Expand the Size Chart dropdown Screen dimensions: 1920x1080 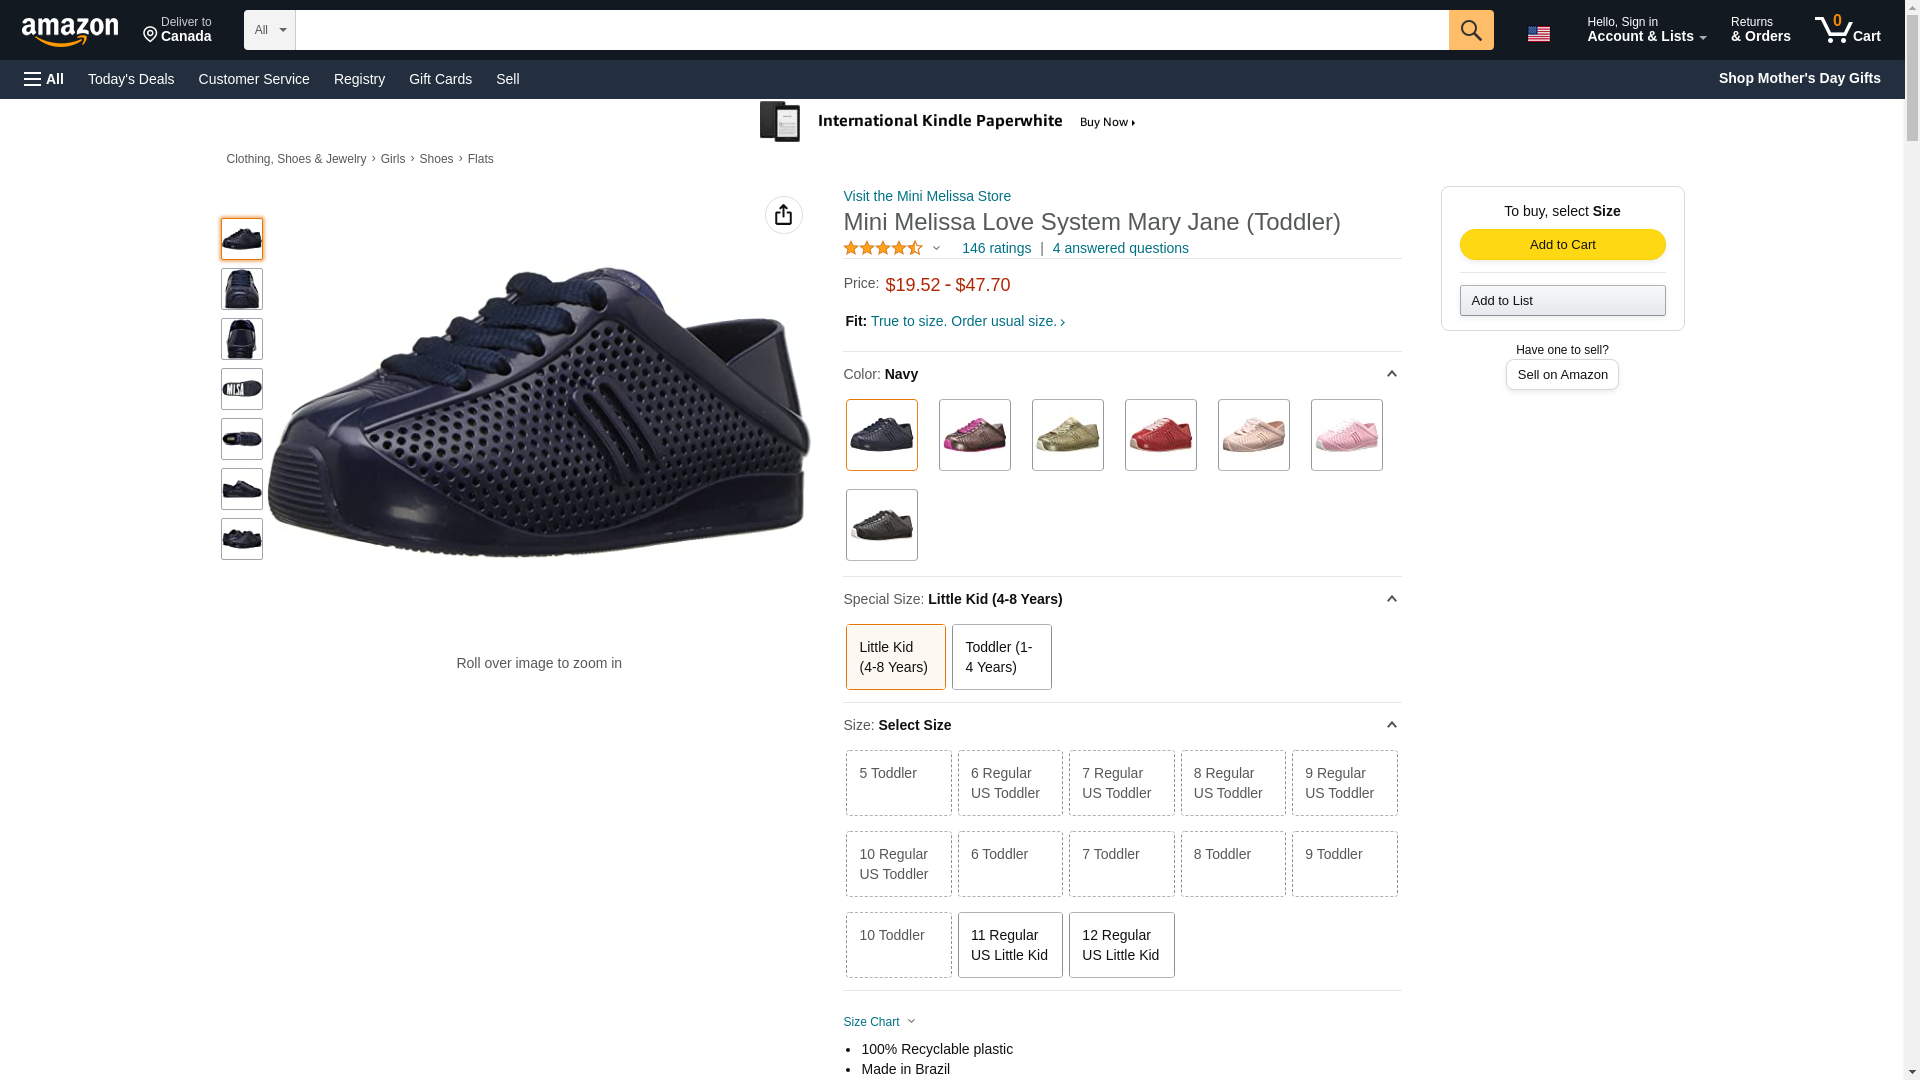(x=879, y=1022)
